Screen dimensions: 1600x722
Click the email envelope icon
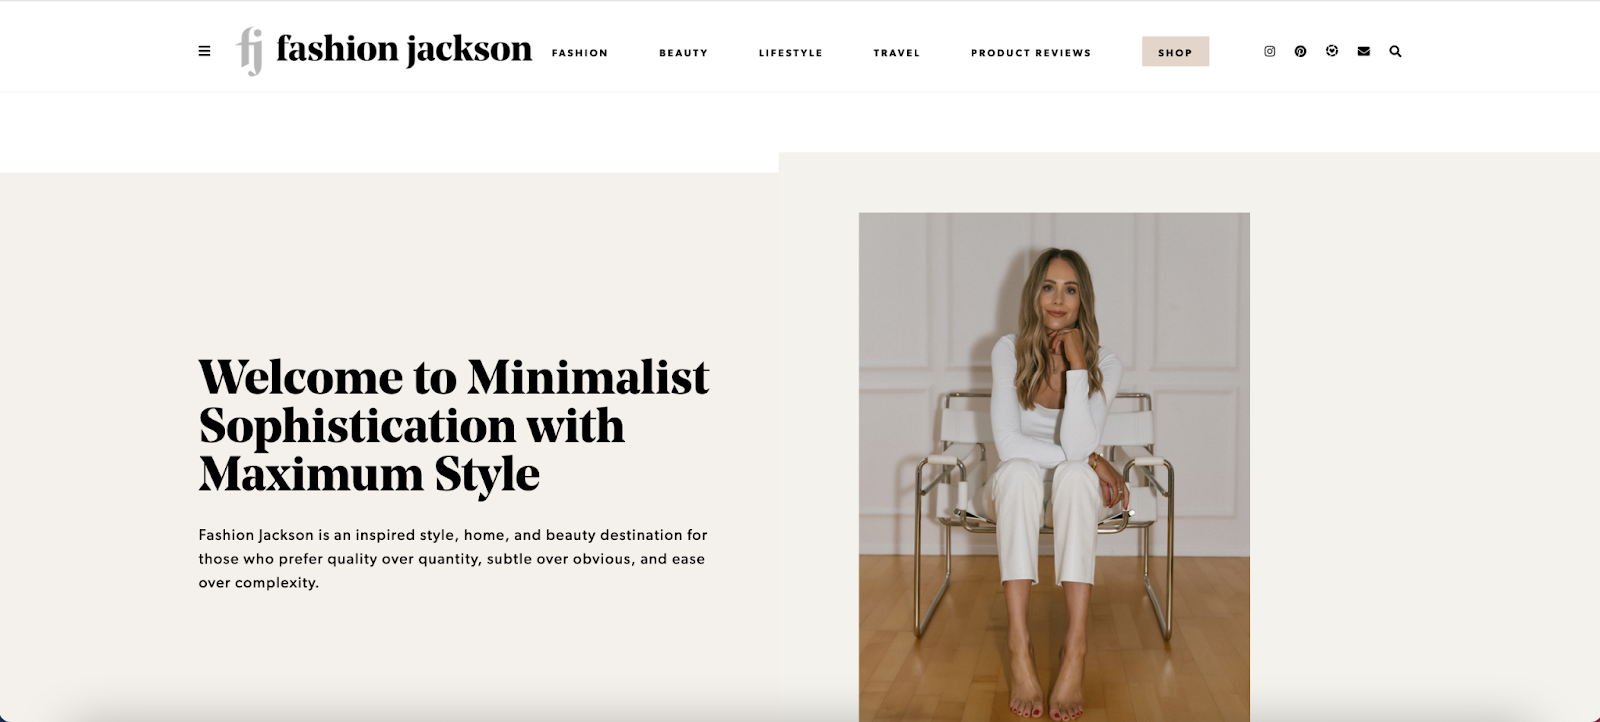point(1364,51)
